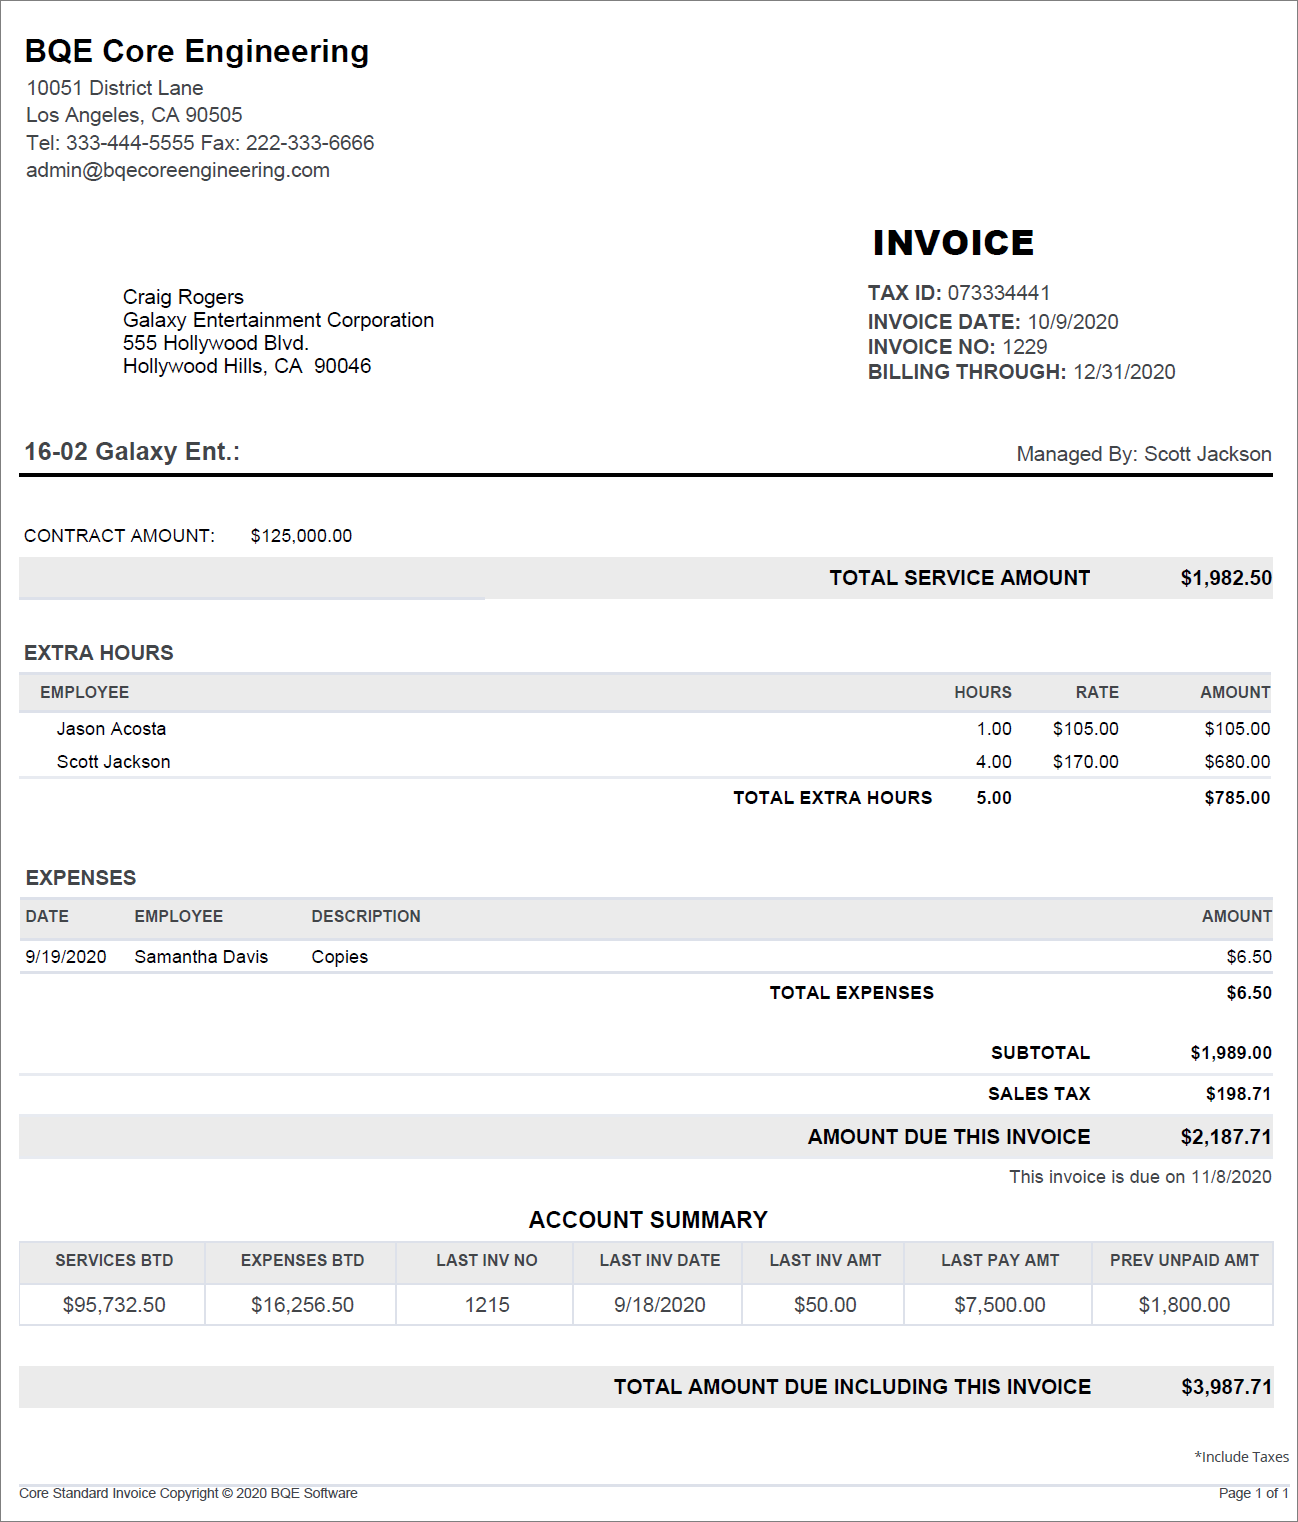Image resolution: width=1298 pixels, height=1522 pixels.
Task: Click Managed By: Scott Jackson text
Action: (1143, 454)
